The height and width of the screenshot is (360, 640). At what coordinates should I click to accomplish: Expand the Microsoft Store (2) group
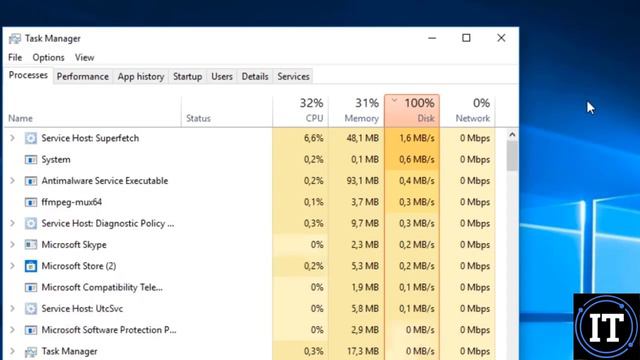click(x=12, y=266)
